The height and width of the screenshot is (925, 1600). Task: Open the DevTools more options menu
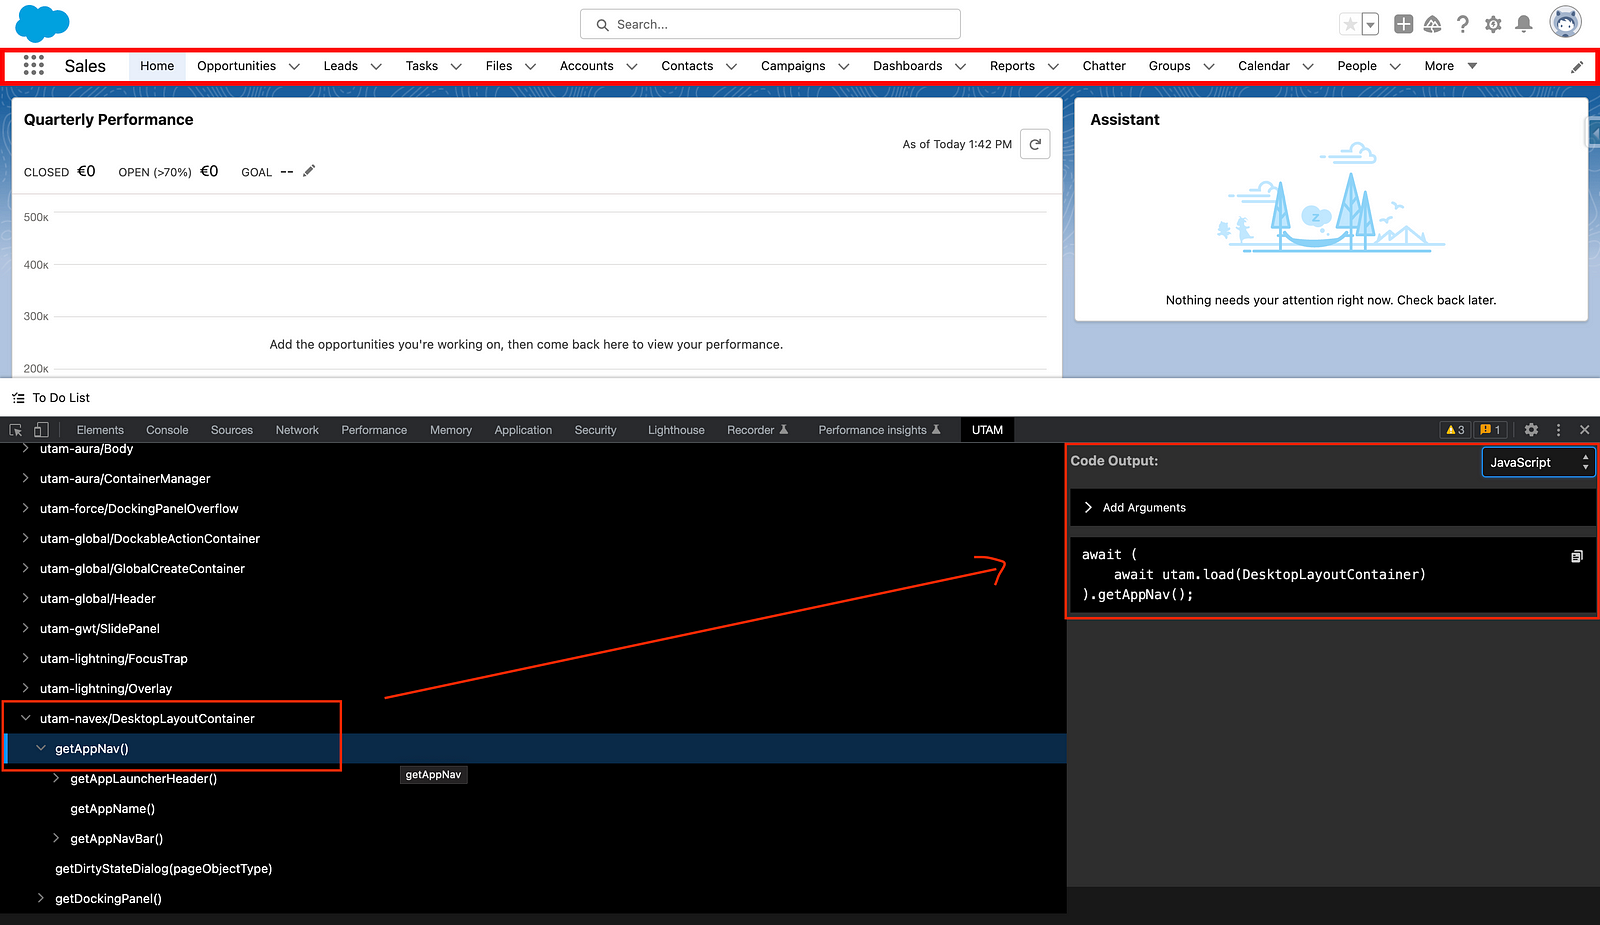pyautogui.click(x=1558, y=430)
